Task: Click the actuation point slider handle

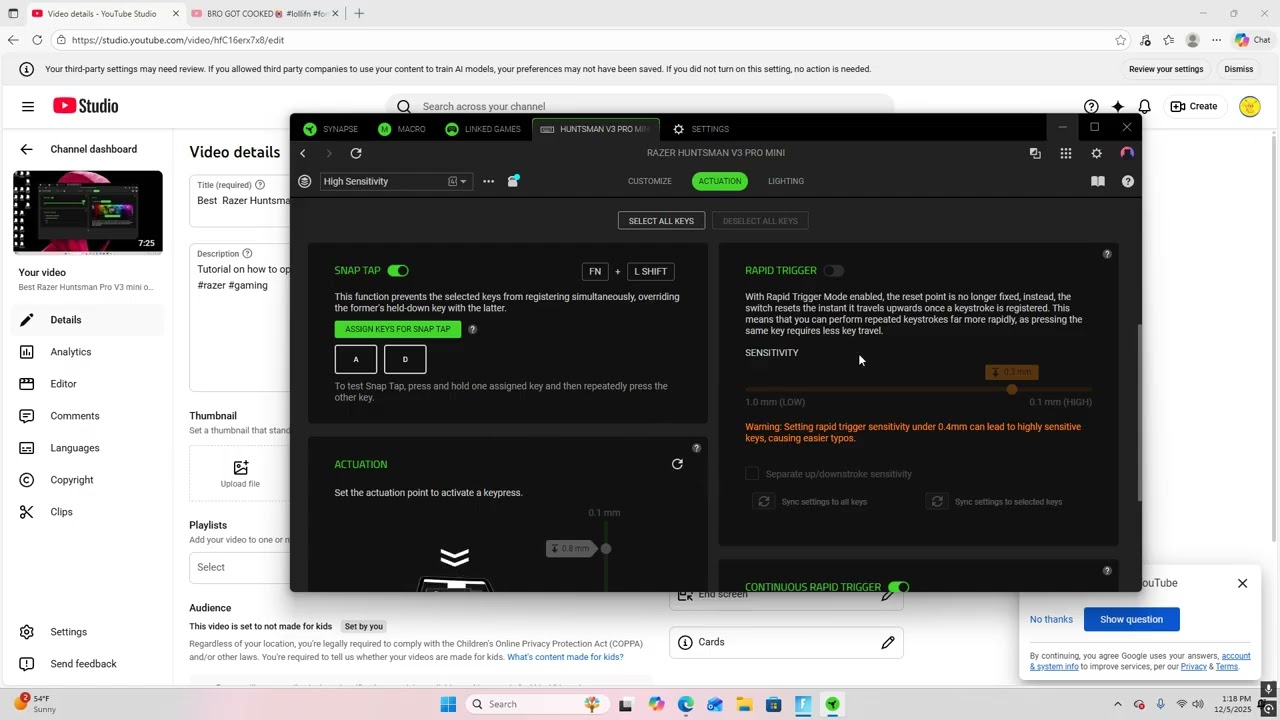Action: 606,548
